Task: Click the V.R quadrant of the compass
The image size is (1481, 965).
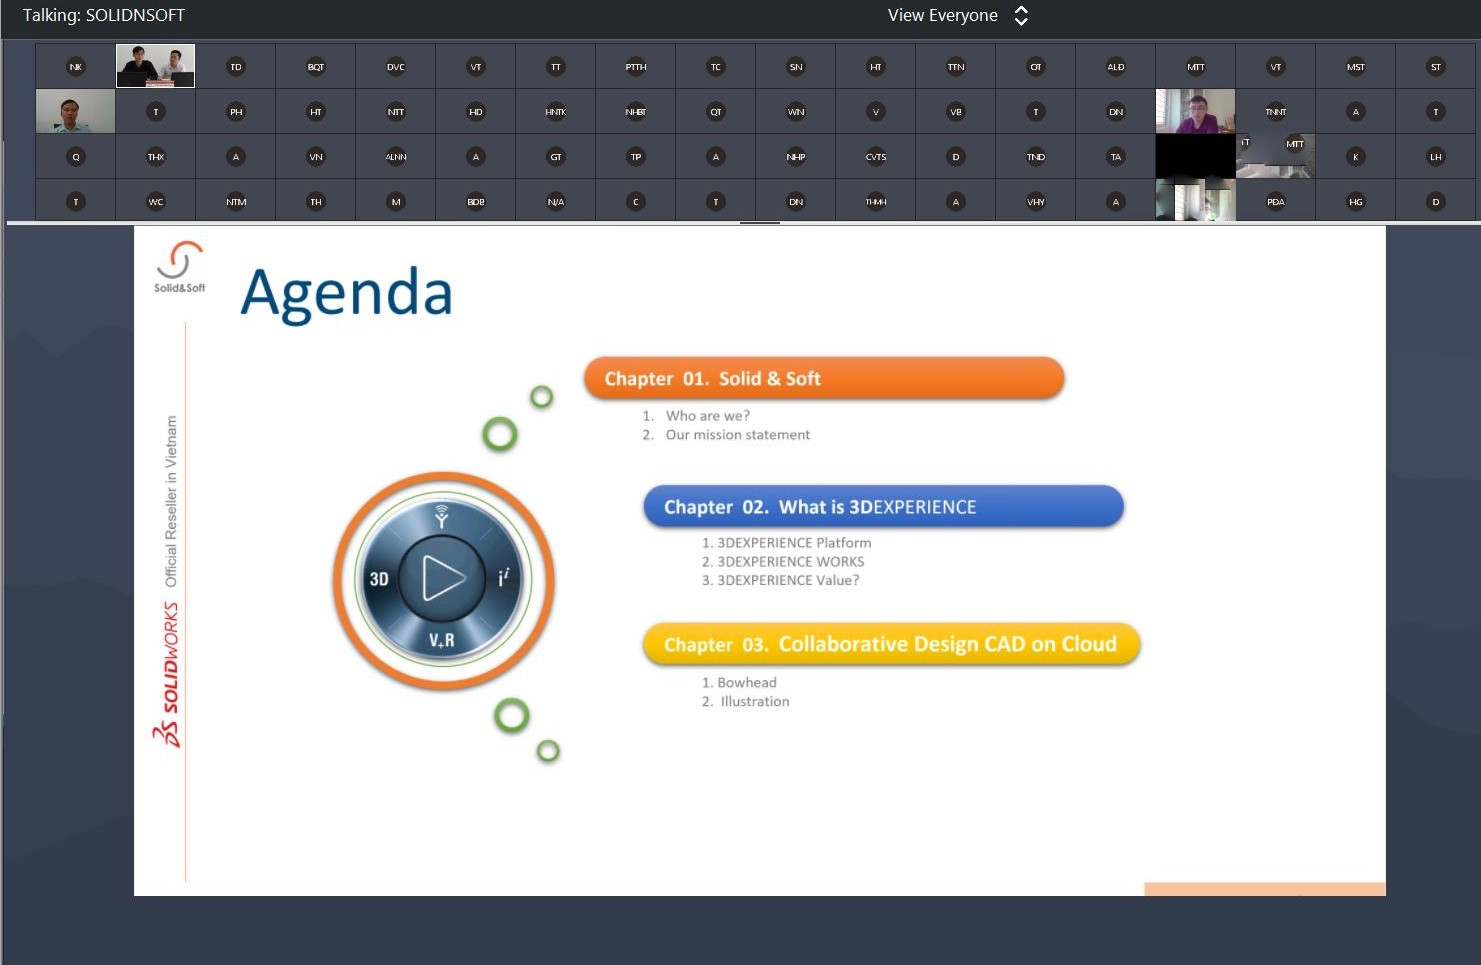Action: pyautogui.click(x=442, y=640)
